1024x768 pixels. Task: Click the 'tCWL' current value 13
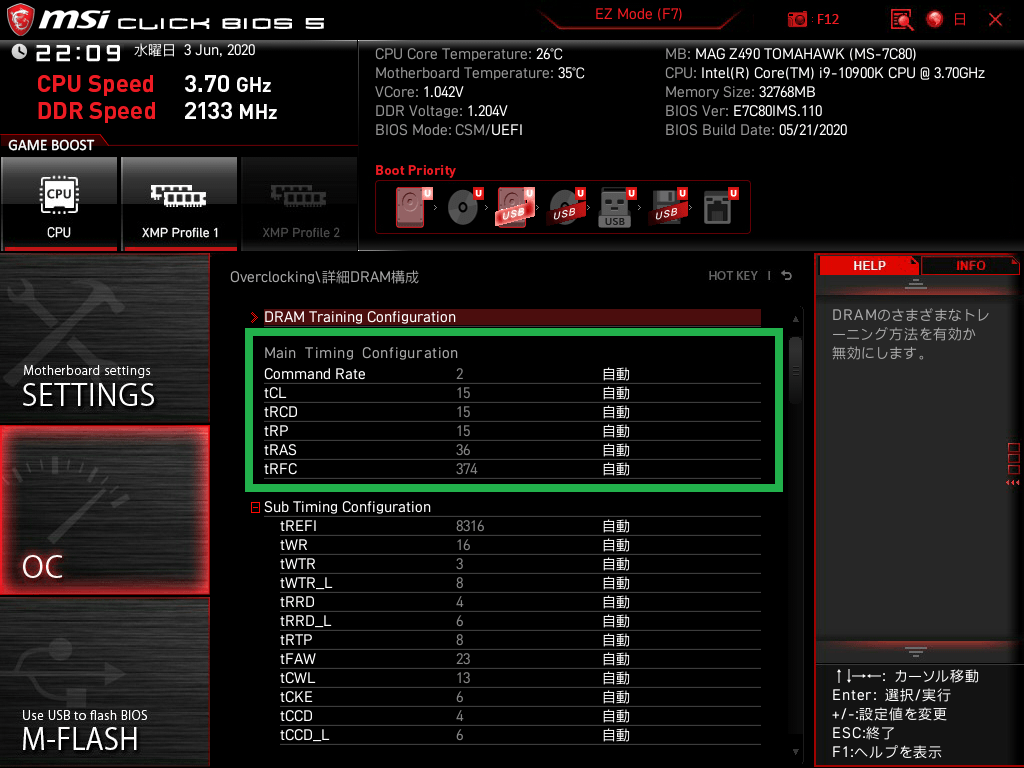[463, 678]
